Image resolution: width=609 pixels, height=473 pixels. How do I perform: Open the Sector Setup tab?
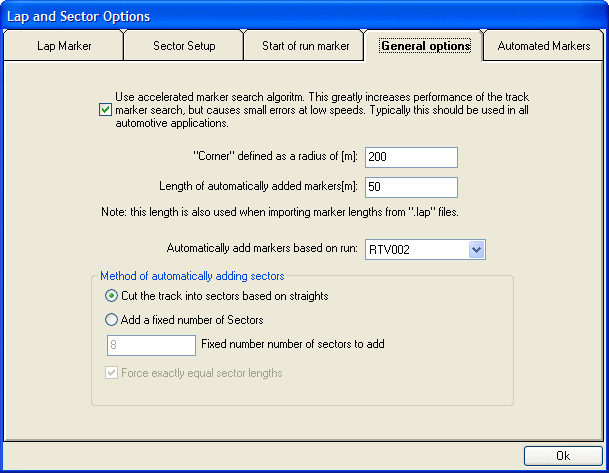(x=184, y=46)
